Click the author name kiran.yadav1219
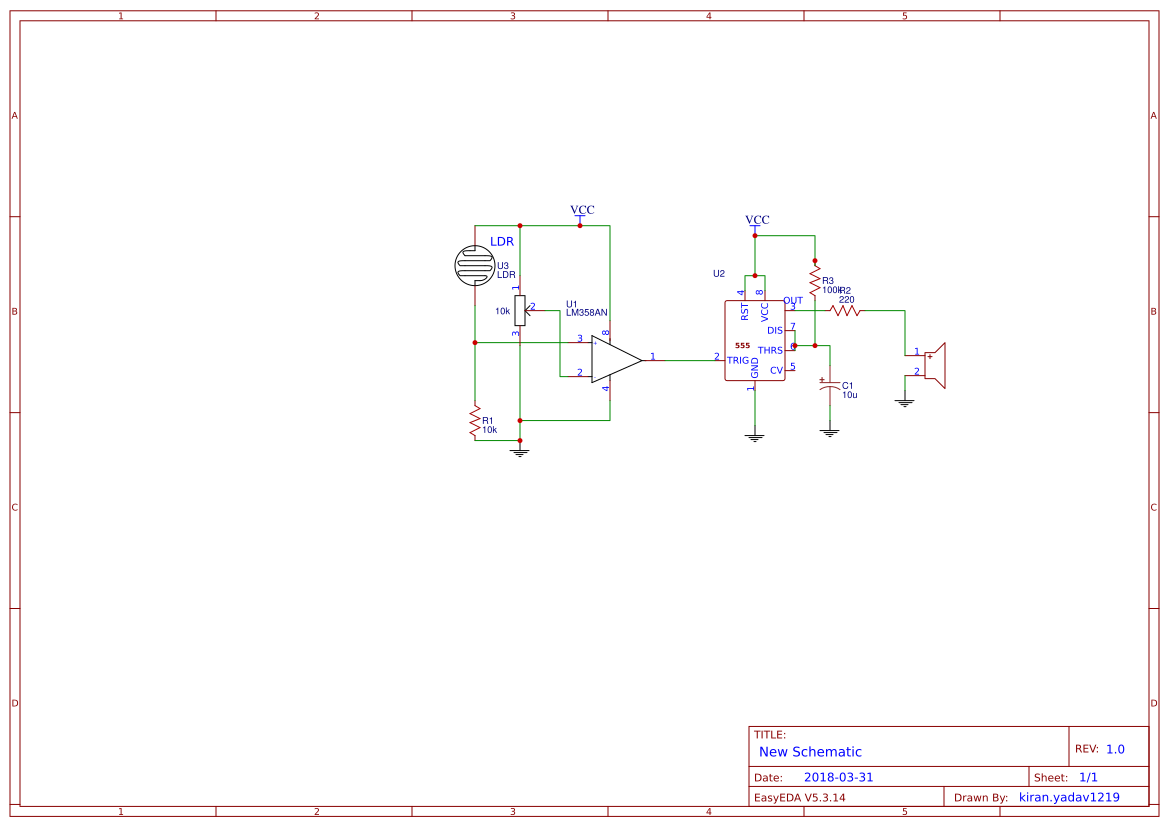 coord(1069,797)
